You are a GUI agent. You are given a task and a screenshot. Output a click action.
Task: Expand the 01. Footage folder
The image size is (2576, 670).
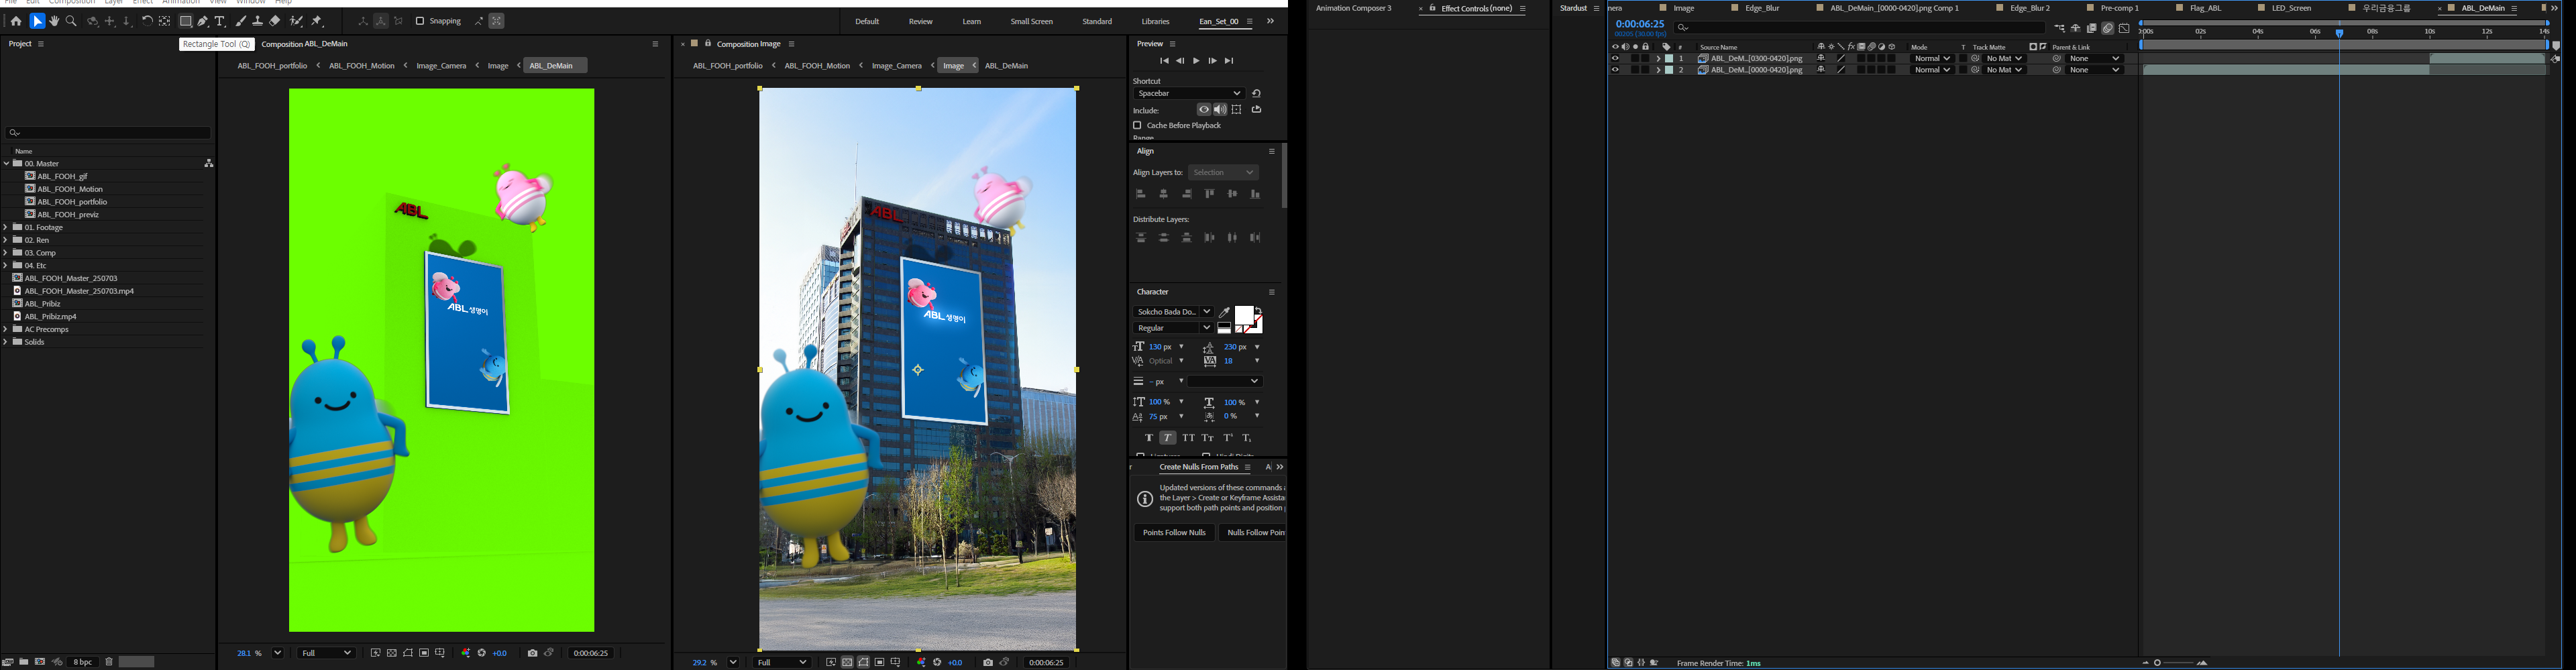tap(6, 228)
